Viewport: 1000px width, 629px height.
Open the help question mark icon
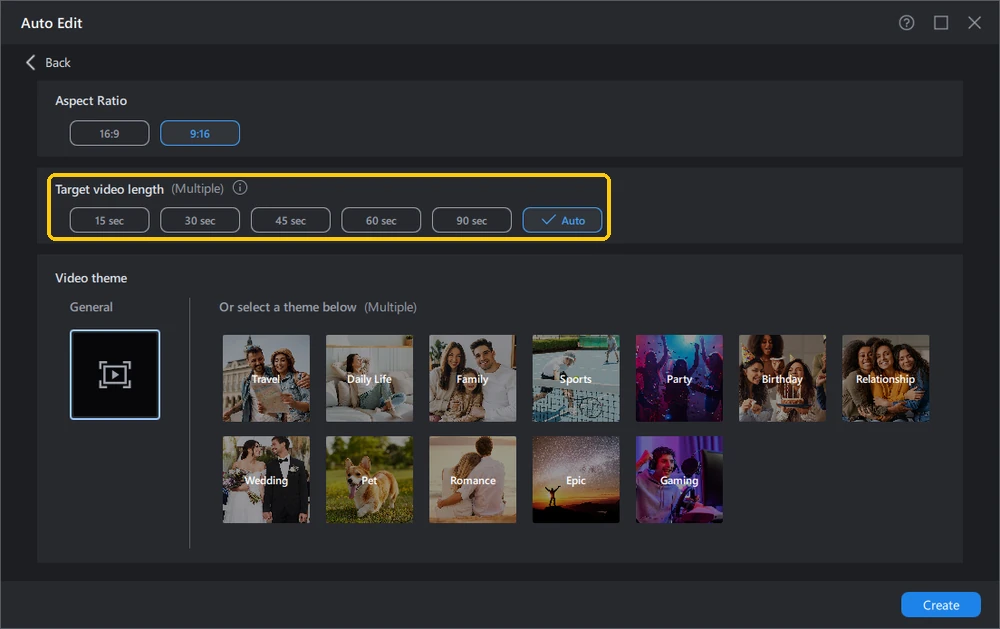click(x=906, y=23)
